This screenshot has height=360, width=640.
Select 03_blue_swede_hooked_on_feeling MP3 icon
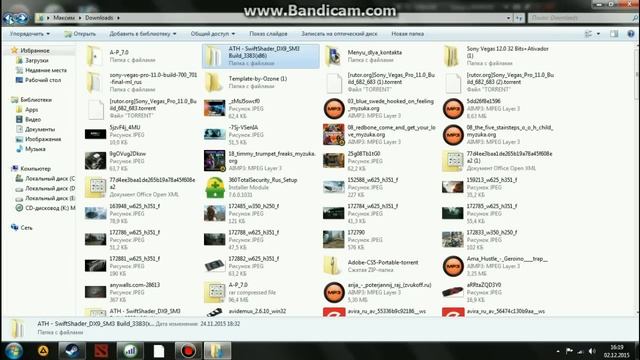coord(334,109)
